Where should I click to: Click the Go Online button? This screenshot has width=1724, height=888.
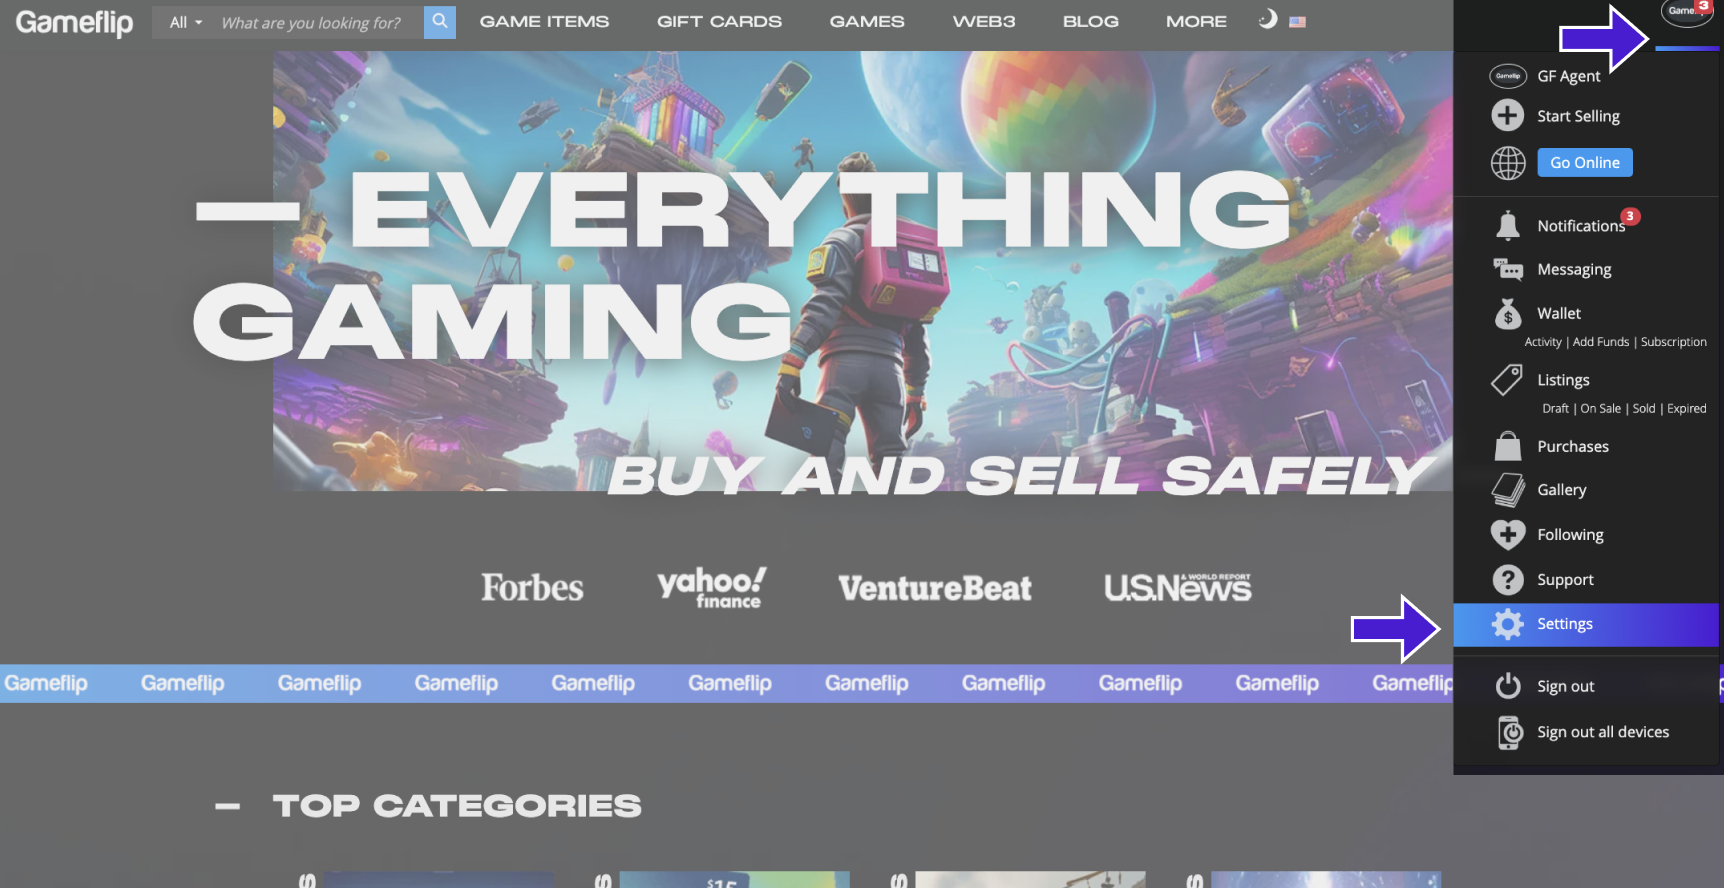pyautogui.click(x=1584, y=162)
